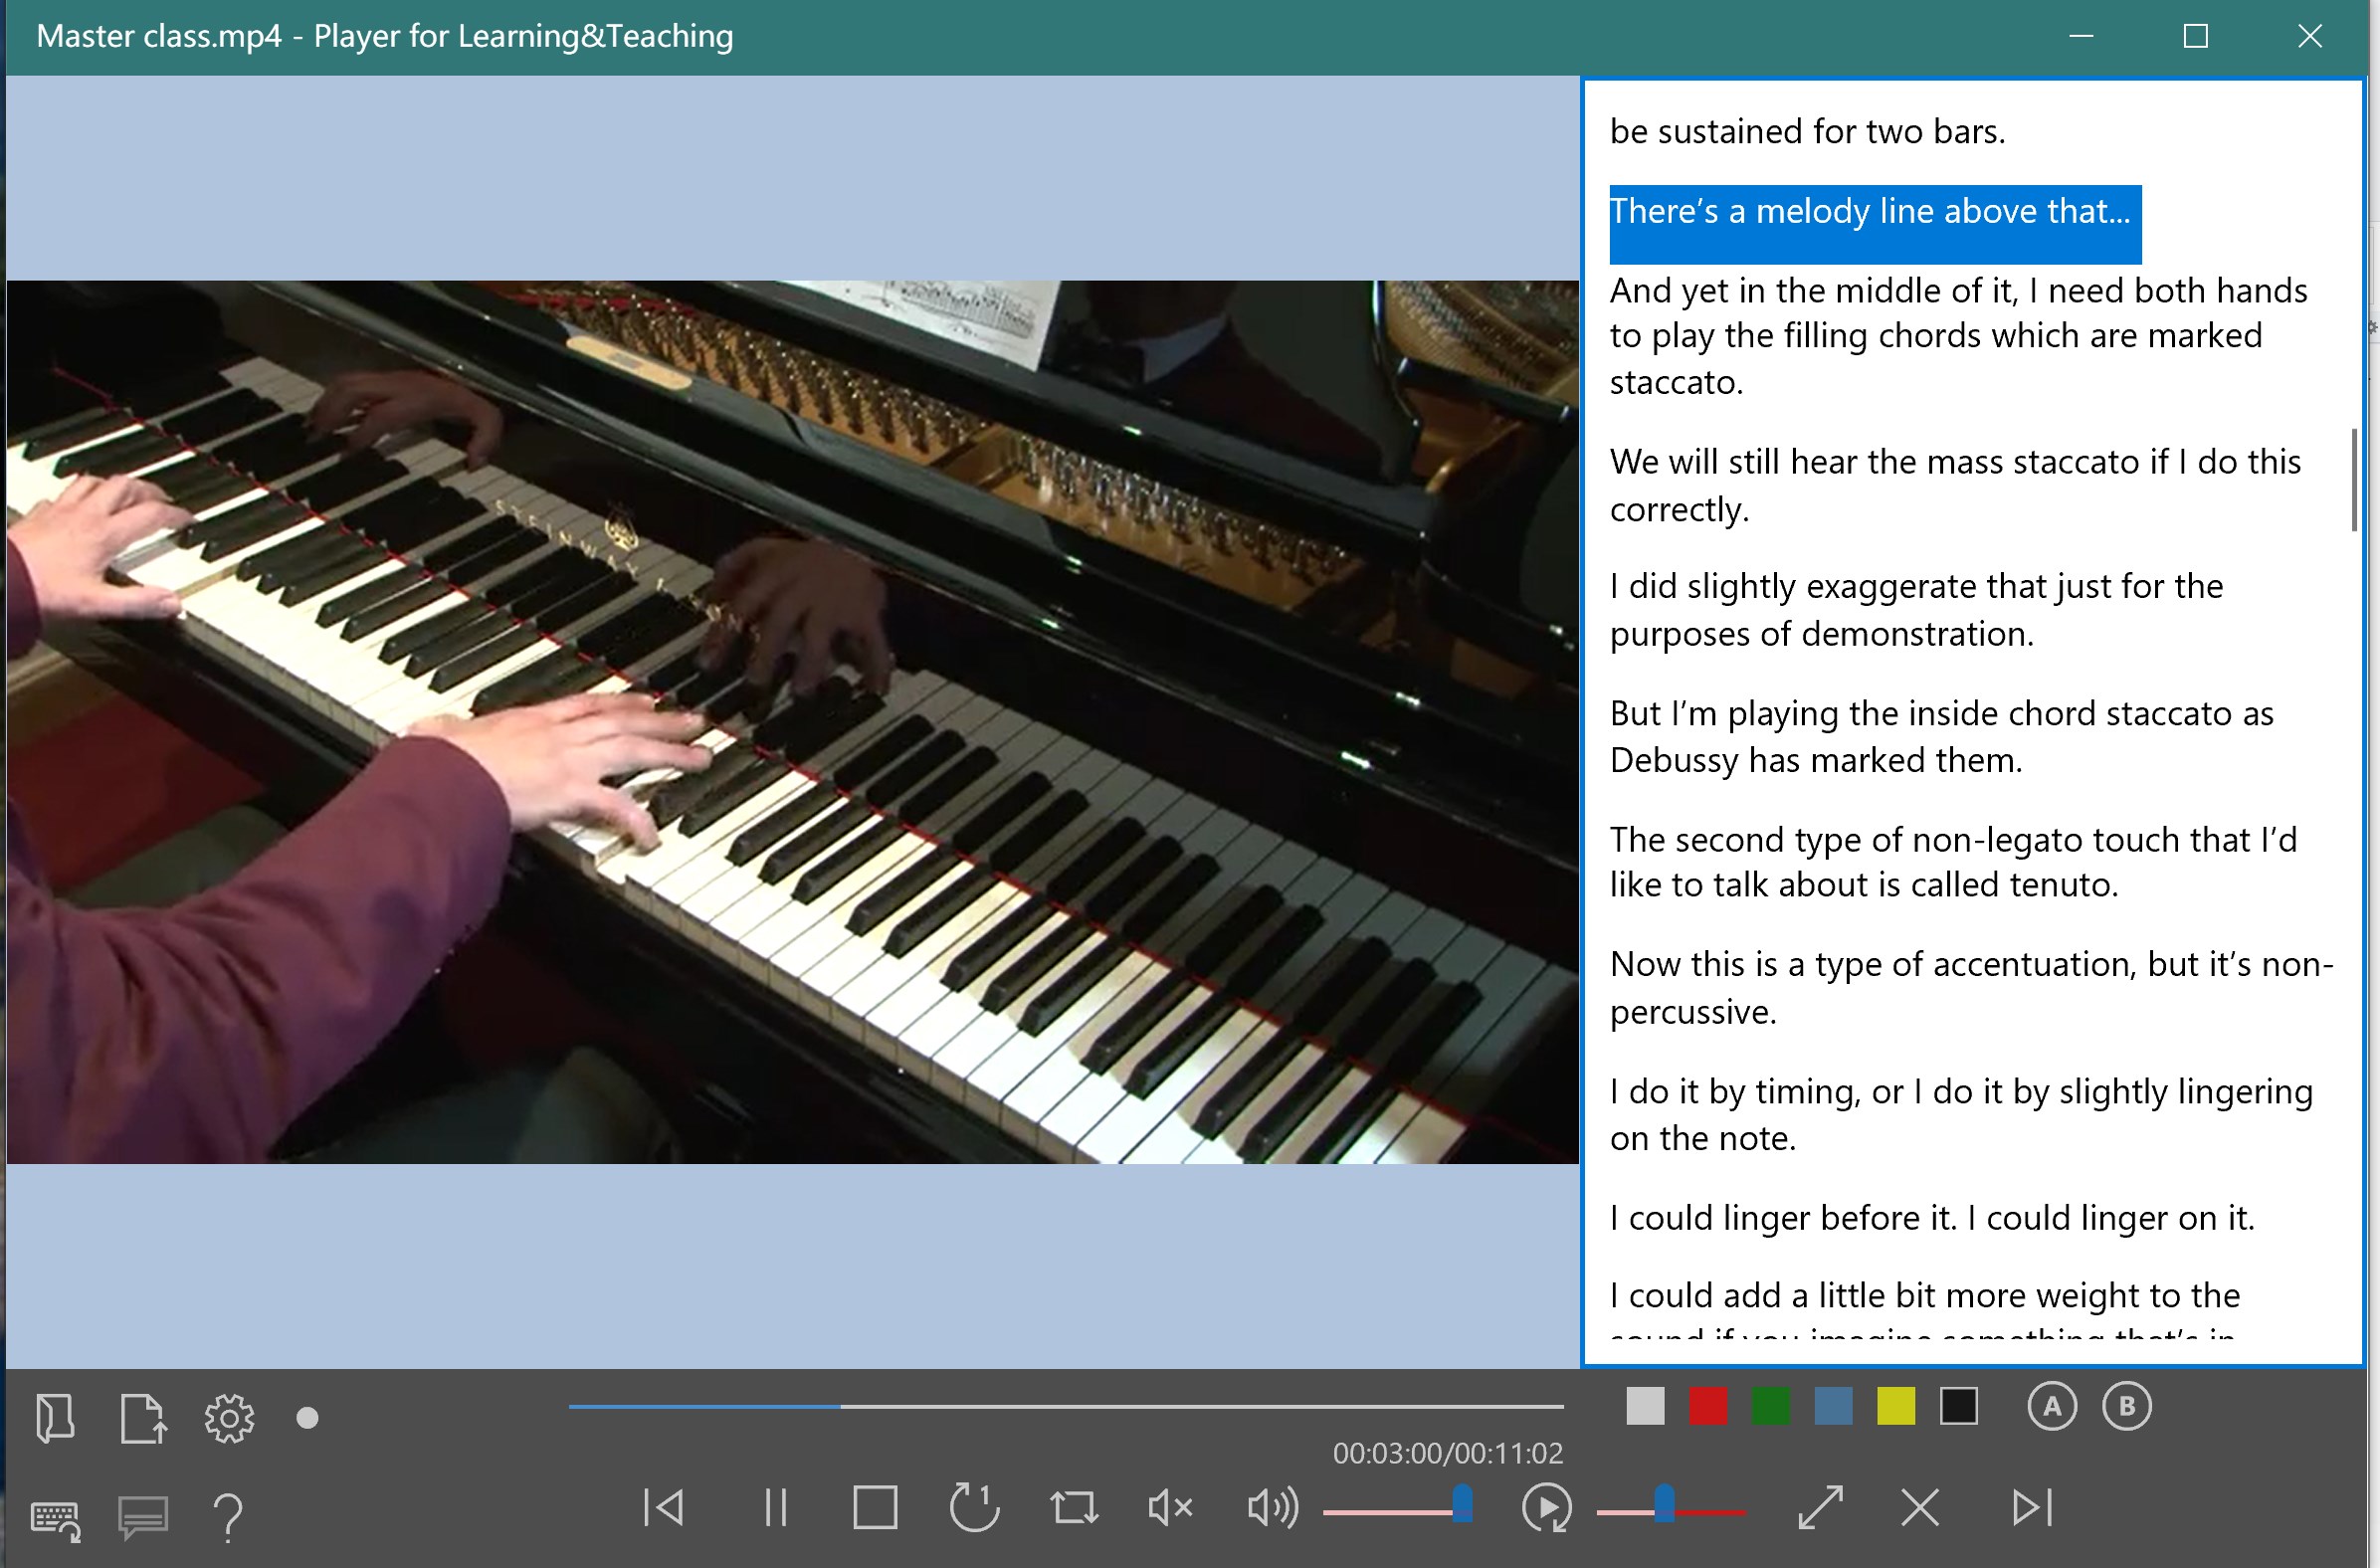This screenshot has height=1568, width=2380.
Task: Stop the video playback
Action: 875,1507
